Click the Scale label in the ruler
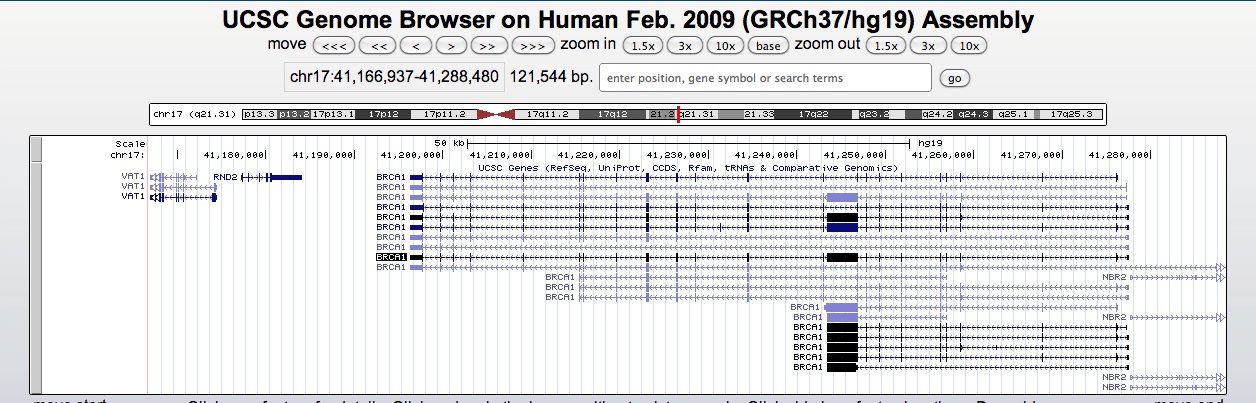The height and width of the screenshot is (403, 1256). point(130,144)
